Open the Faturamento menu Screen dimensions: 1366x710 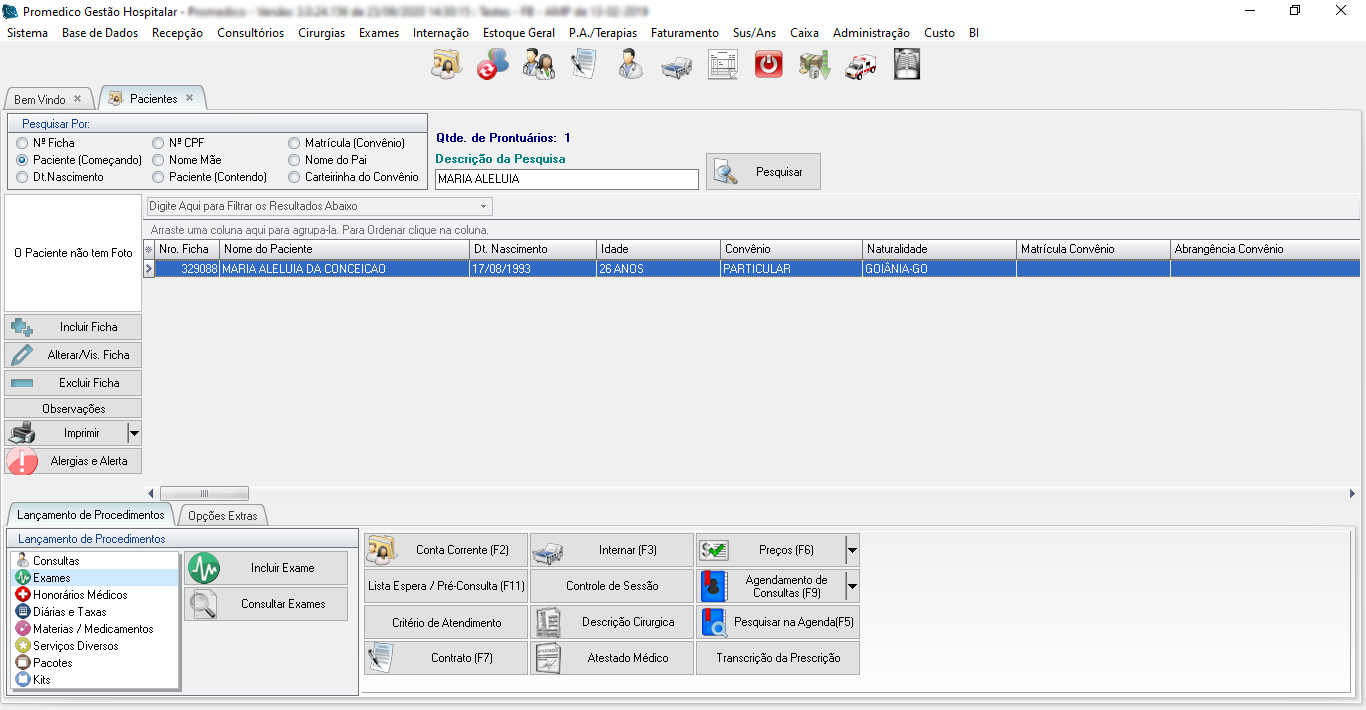[684, 33]
